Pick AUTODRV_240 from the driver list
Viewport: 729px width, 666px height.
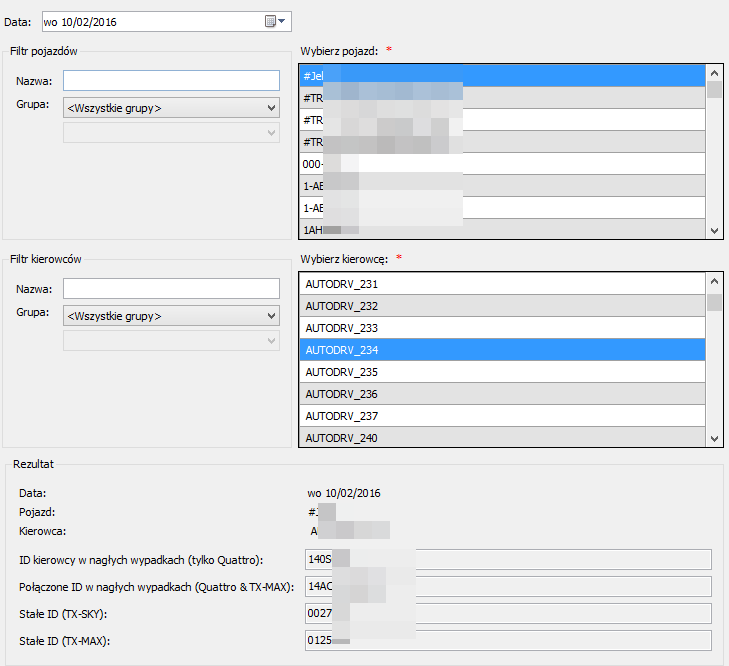point(500,437)
